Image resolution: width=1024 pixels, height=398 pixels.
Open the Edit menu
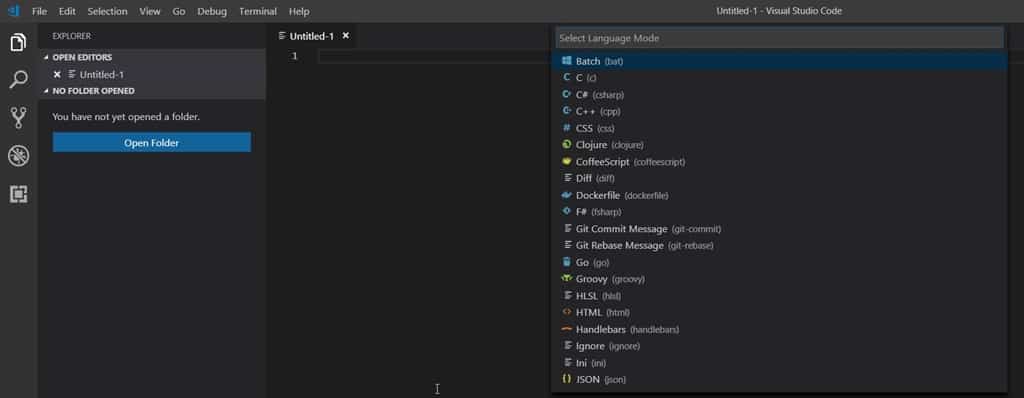point(67,11)
